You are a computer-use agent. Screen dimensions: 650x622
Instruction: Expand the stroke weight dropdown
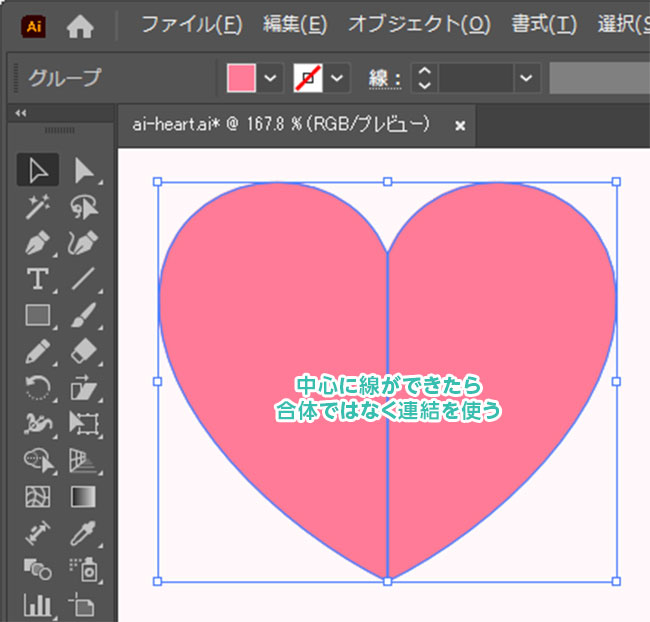(528, 77)
